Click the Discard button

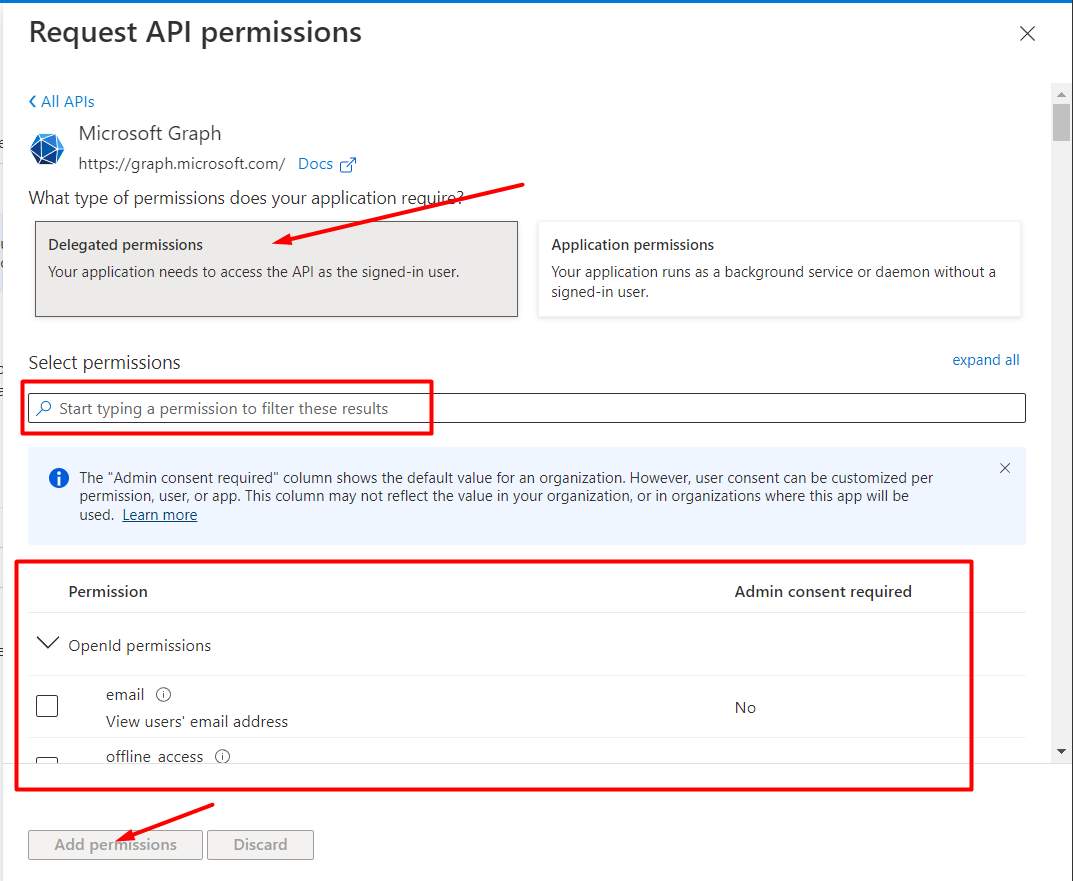[x=261, y=845]
